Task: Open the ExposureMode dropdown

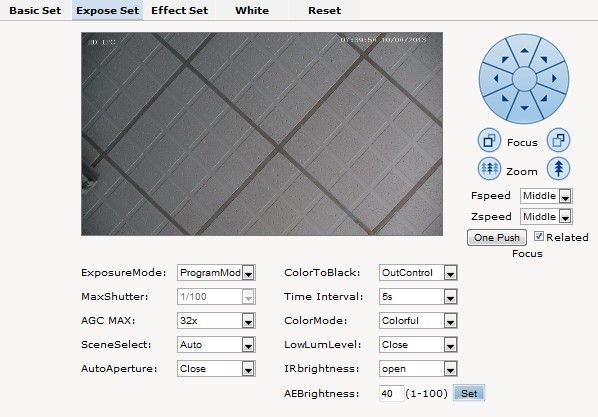Action: tap(216, 273)
